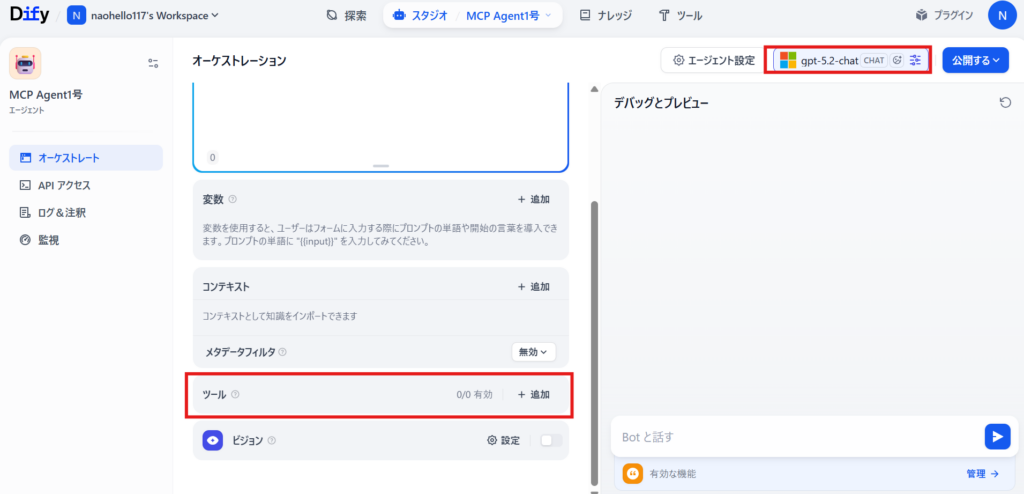Click the orange enabled features icon
The height and width of the screenshot is (494, 1024).
point(631,474)
